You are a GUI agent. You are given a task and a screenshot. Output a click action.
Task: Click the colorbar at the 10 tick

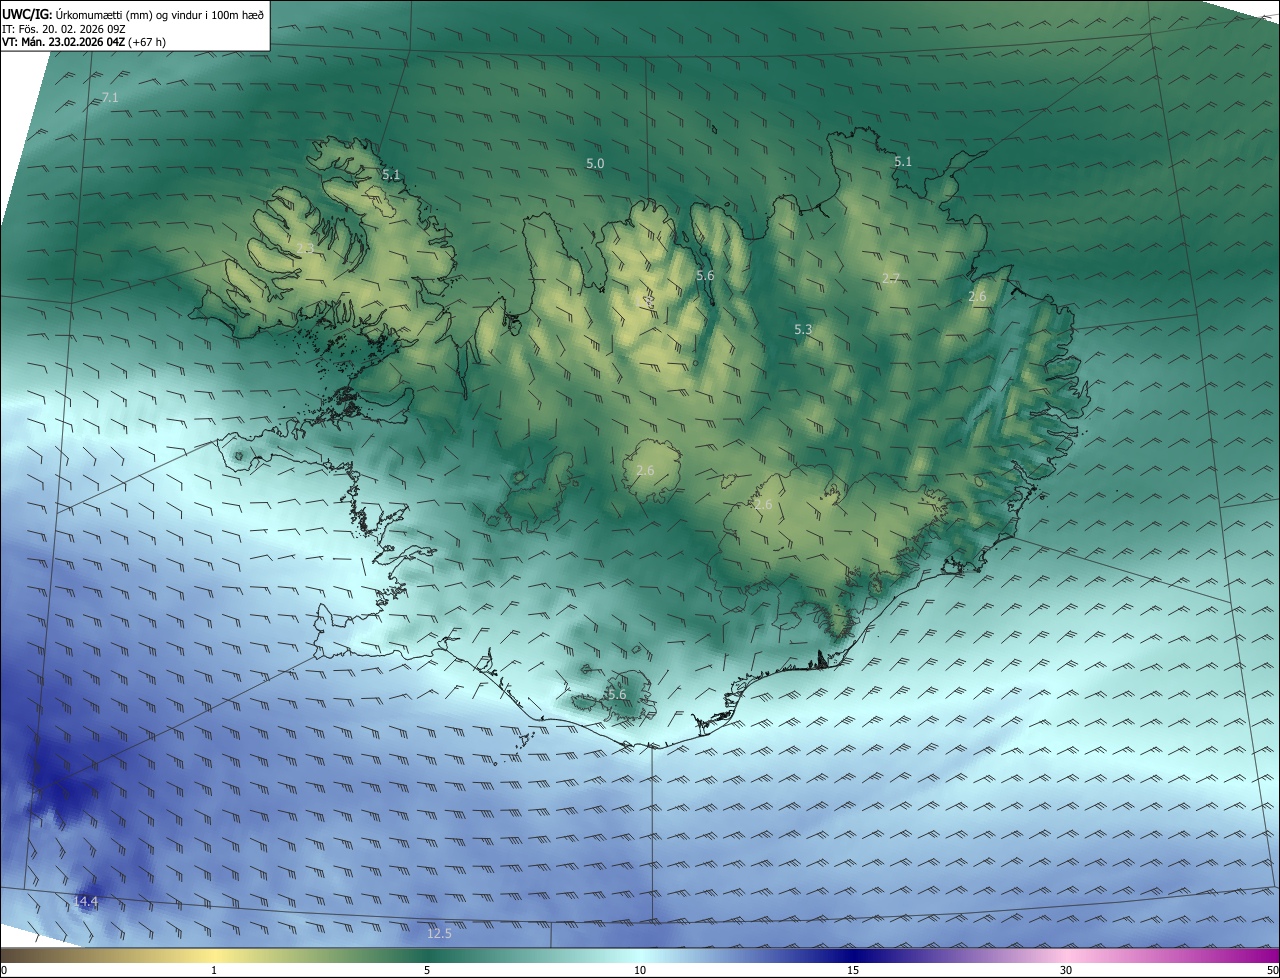[640, 957]
